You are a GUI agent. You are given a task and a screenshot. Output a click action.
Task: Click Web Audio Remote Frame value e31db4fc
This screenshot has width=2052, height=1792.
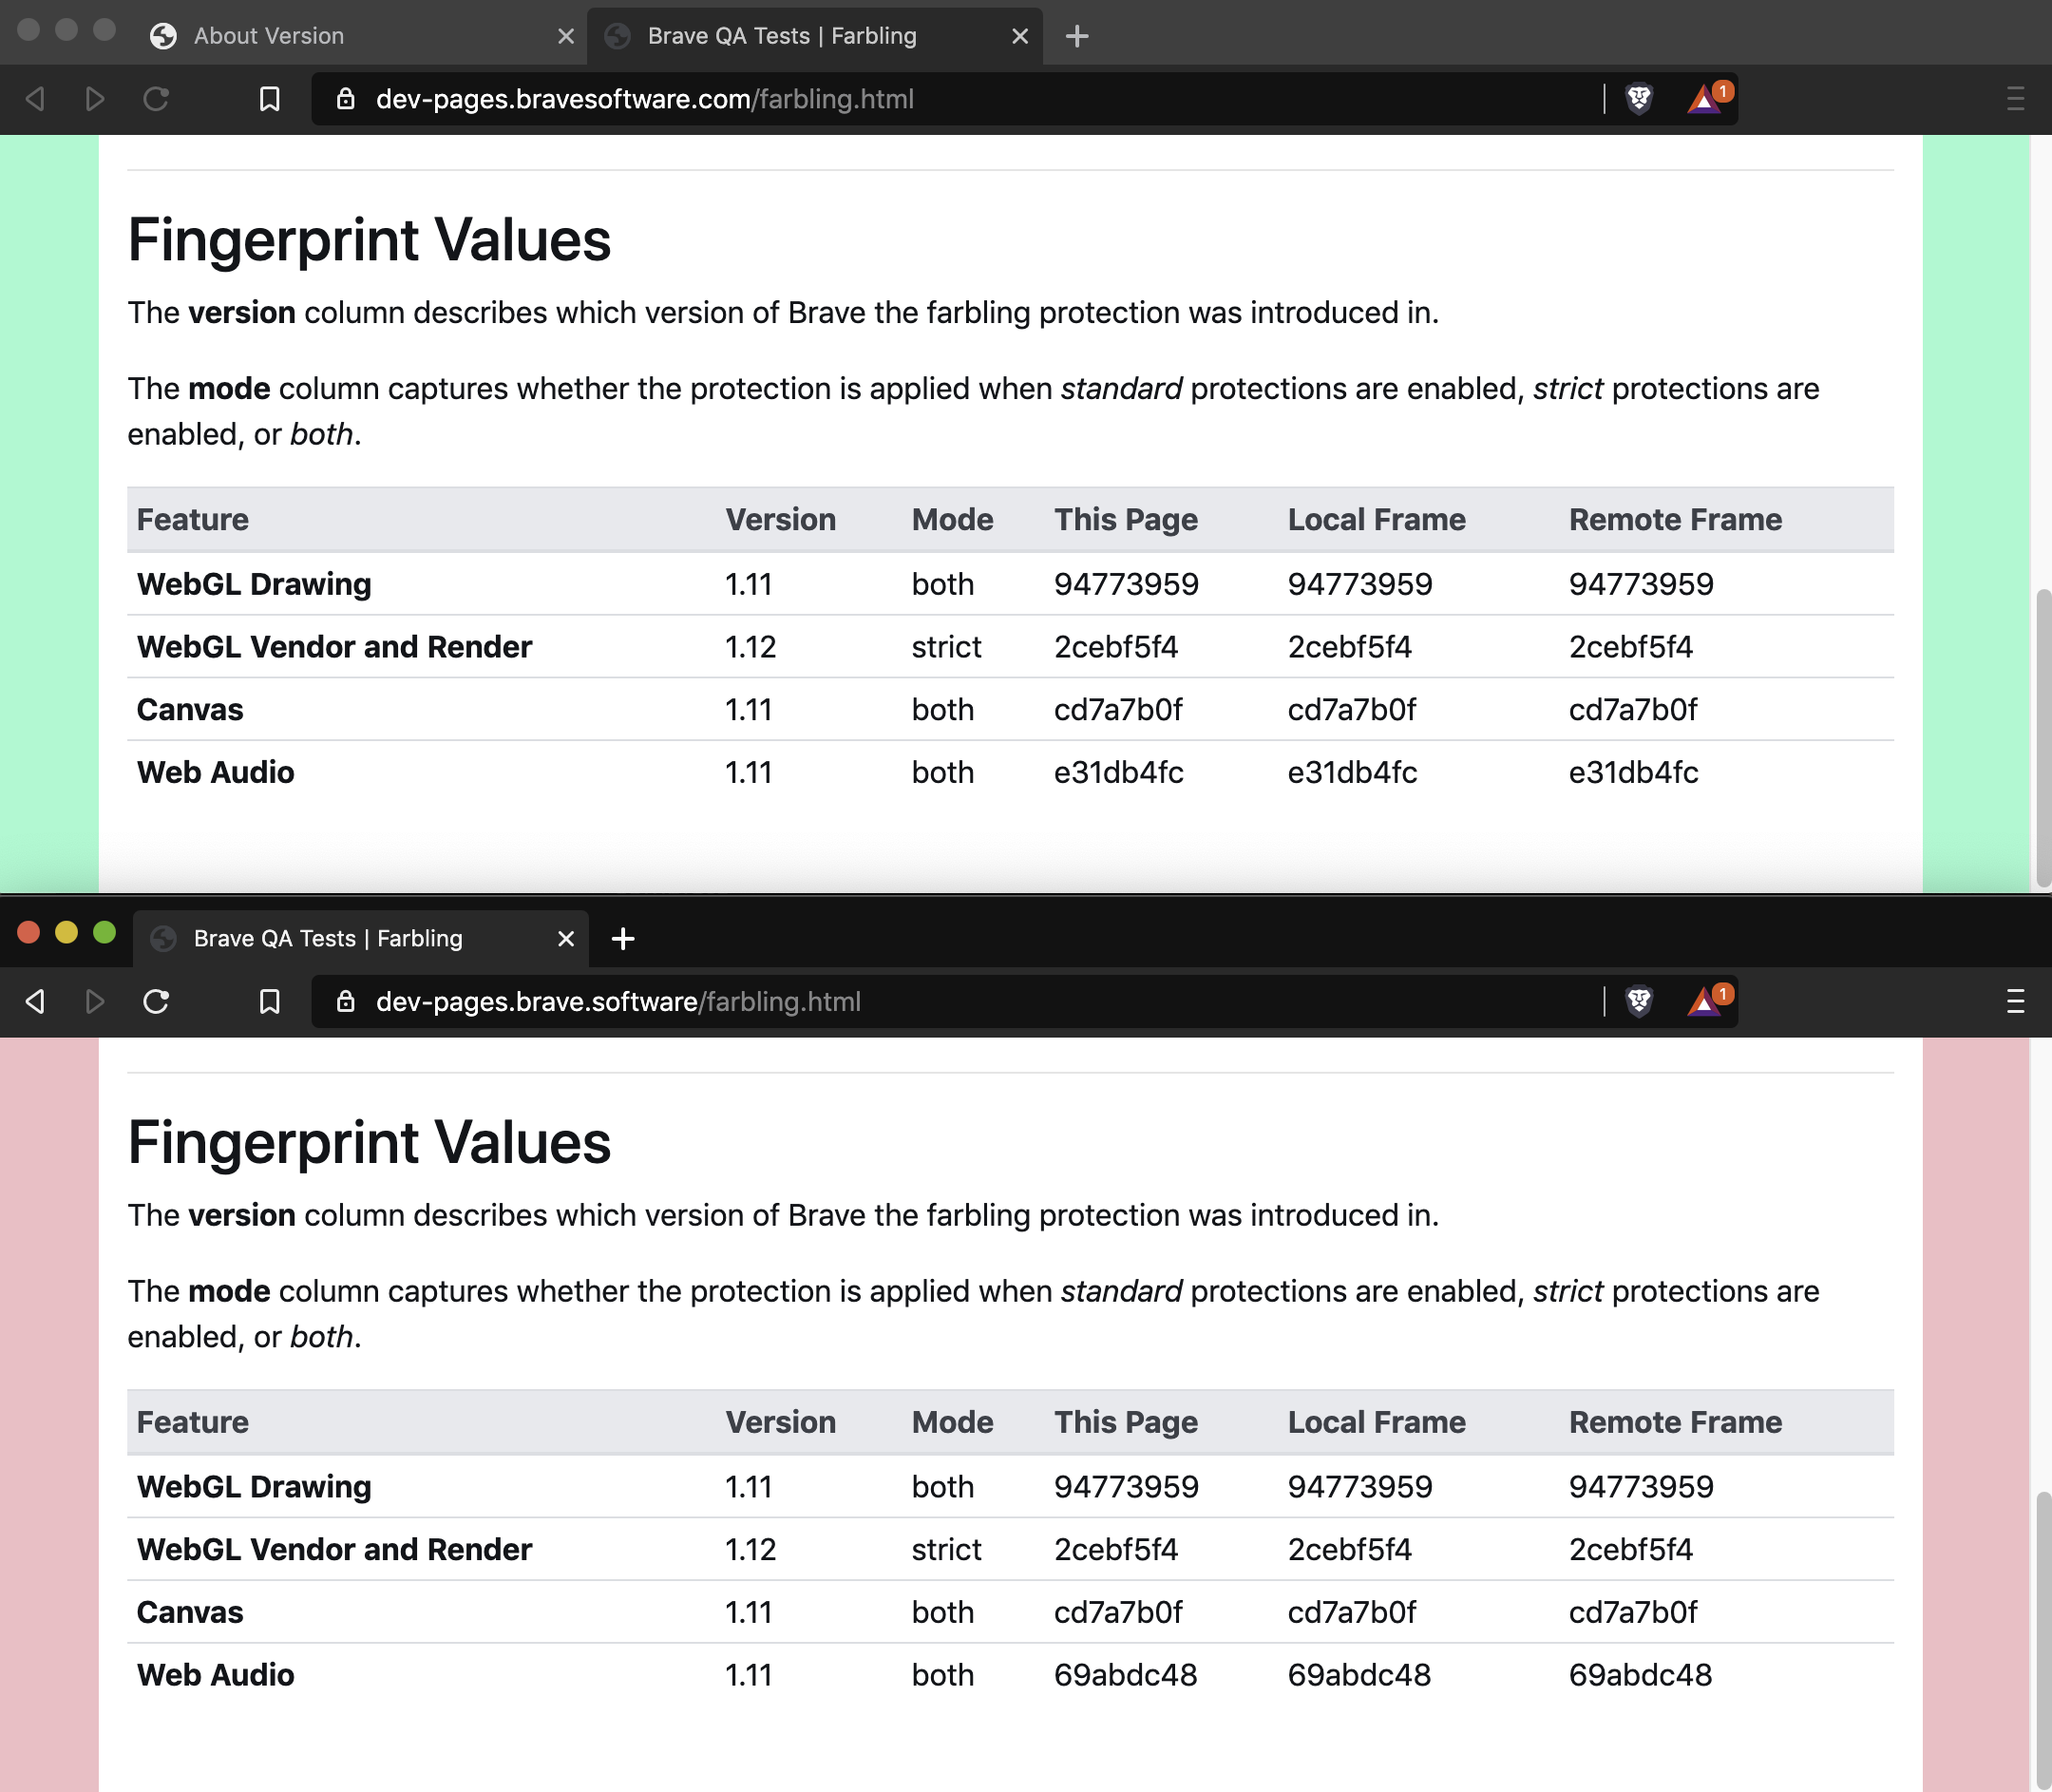pyautogui.click(x=1633, y=772)
